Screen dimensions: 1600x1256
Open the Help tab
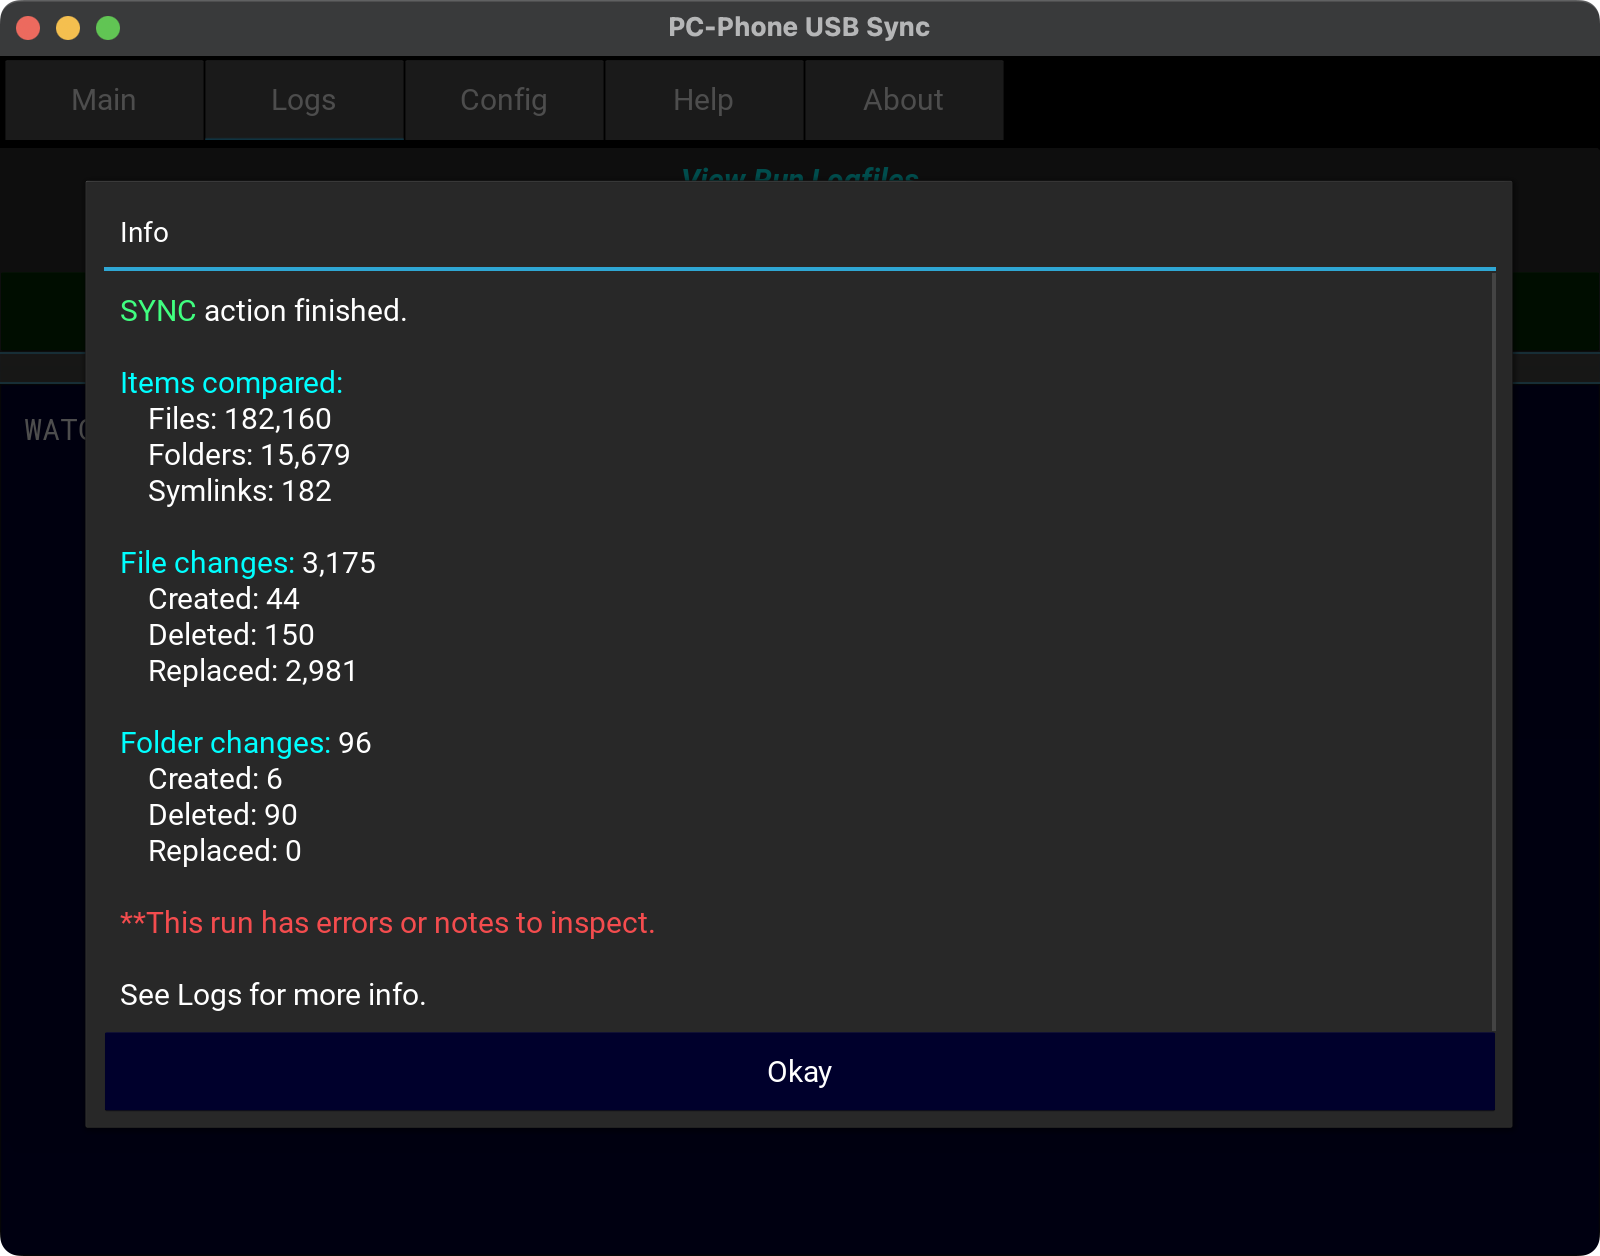(x=704, y=100)
